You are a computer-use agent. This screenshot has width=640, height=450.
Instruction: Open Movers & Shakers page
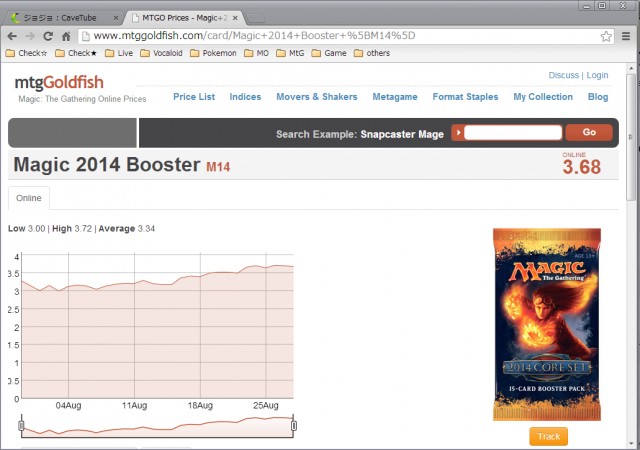(317, 97)
